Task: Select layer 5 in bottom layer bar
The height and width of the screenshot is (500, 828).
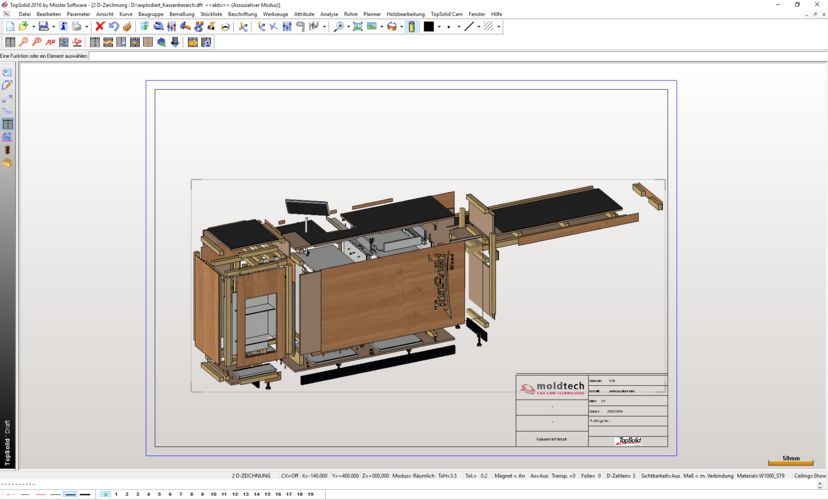Action: tap(159, 494)
